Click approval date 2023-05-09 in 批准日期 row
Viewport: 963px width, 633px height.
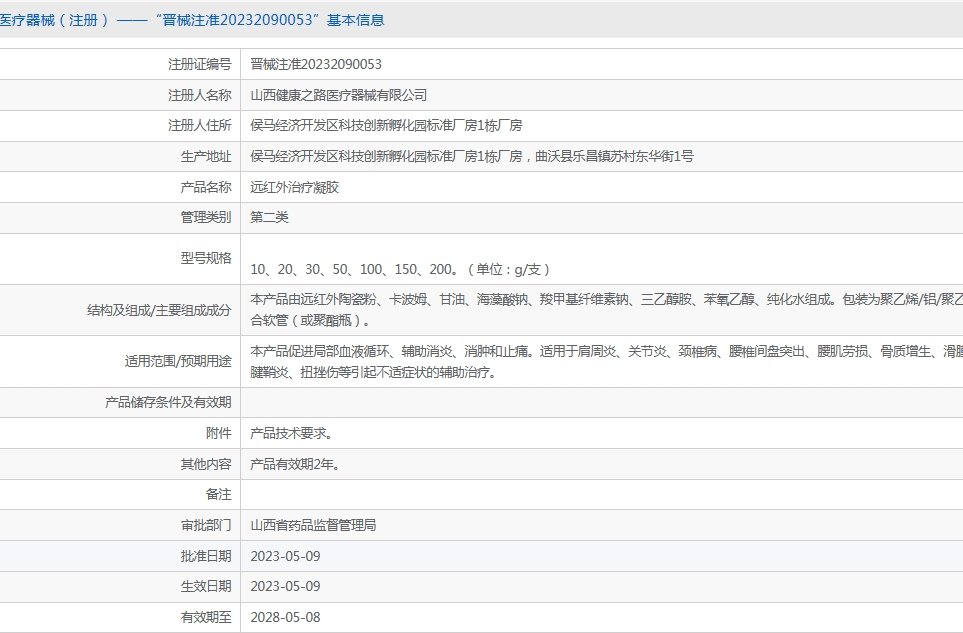point(285,556)
